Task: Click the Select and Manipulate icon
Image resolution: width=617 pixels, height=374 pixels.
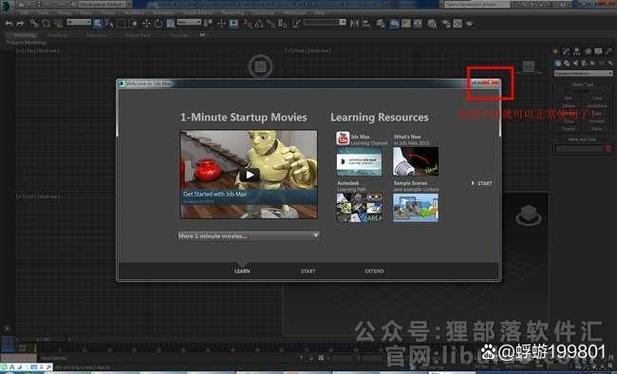Action: (x=221, y=24)
